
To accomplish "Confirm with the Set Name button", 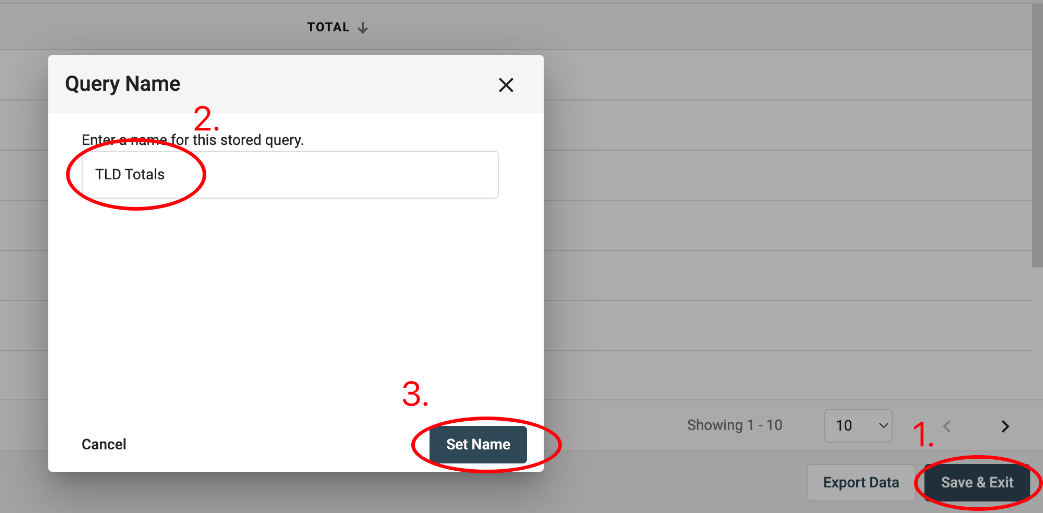I will [x=478, y=444].
